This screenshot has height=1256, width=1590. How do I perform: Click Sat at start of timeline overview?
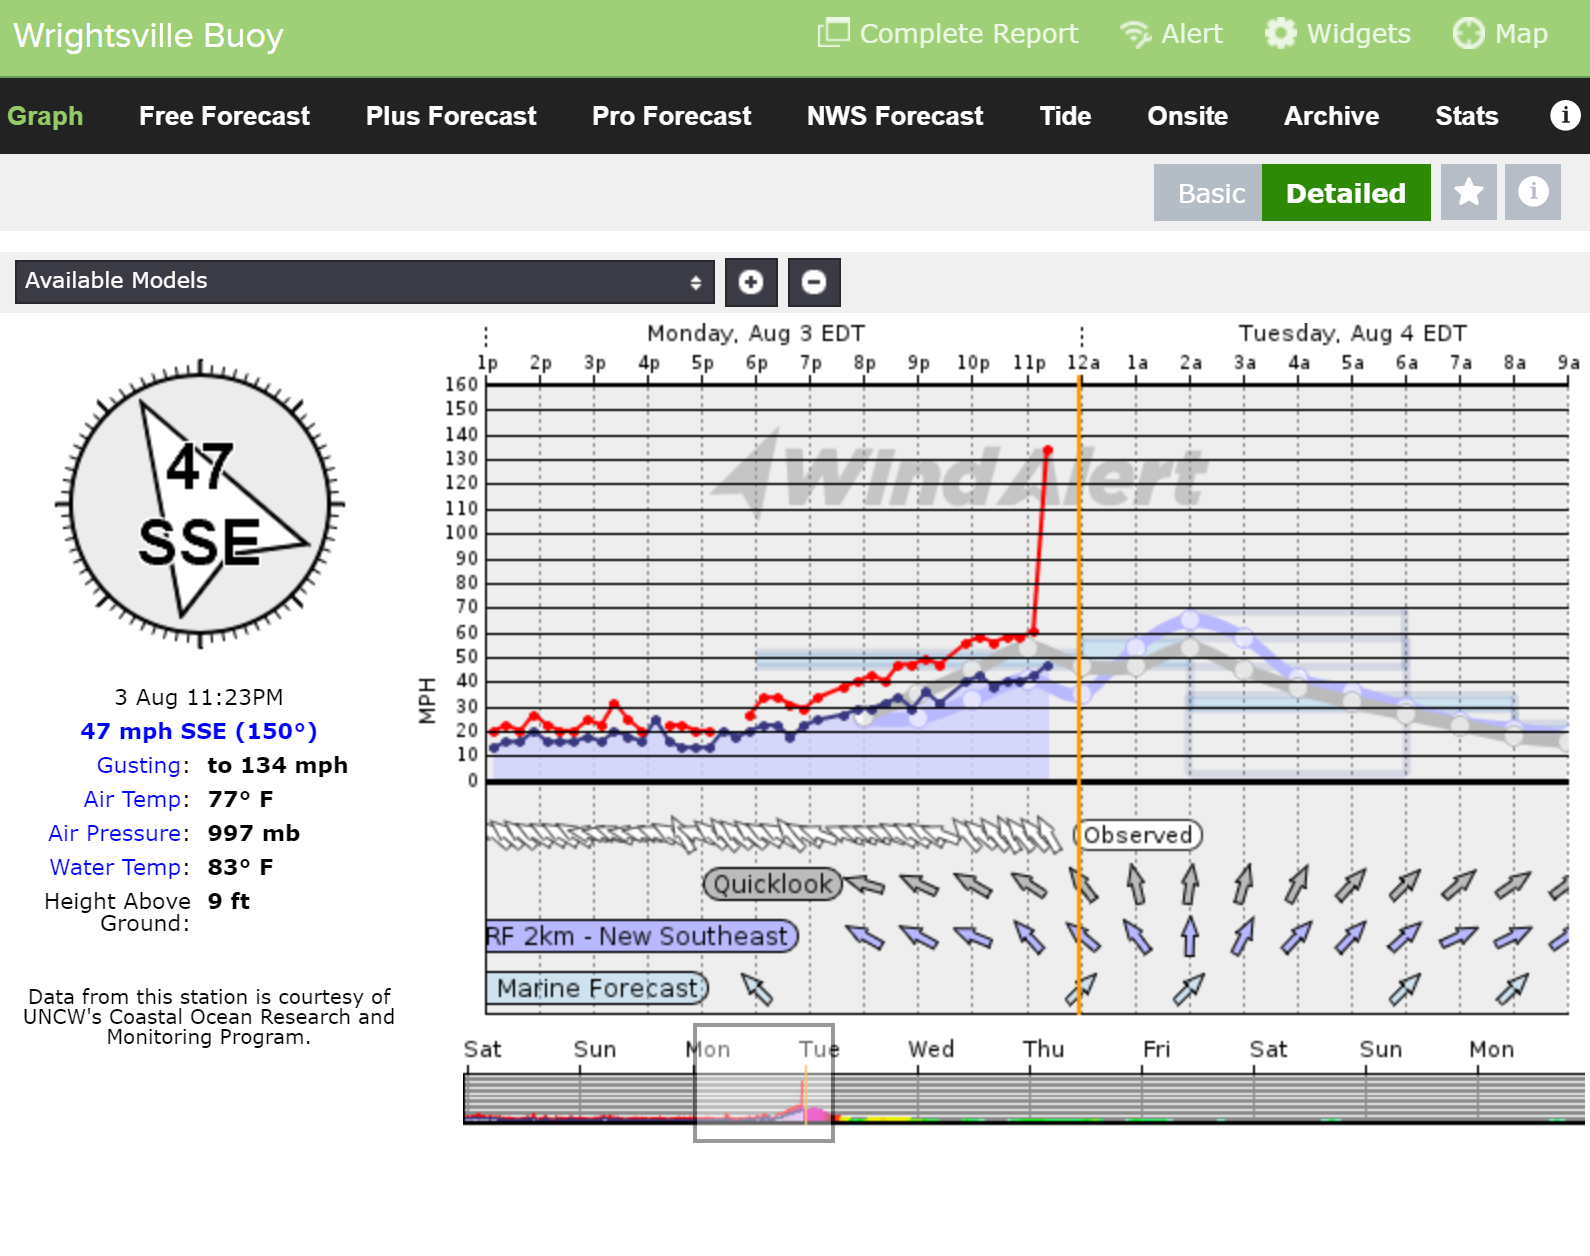coord(482,1049)
